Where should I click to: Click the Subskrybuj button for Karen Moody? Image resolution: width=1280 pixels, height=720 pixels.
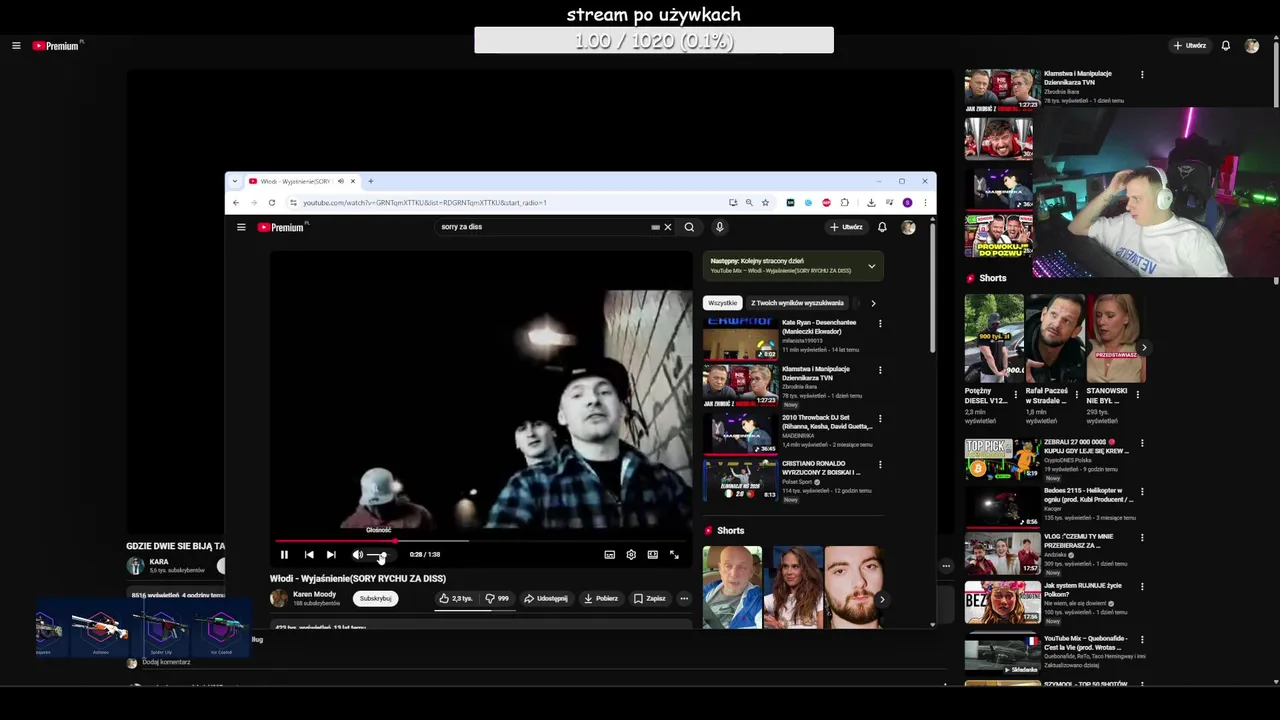point(375,598)
